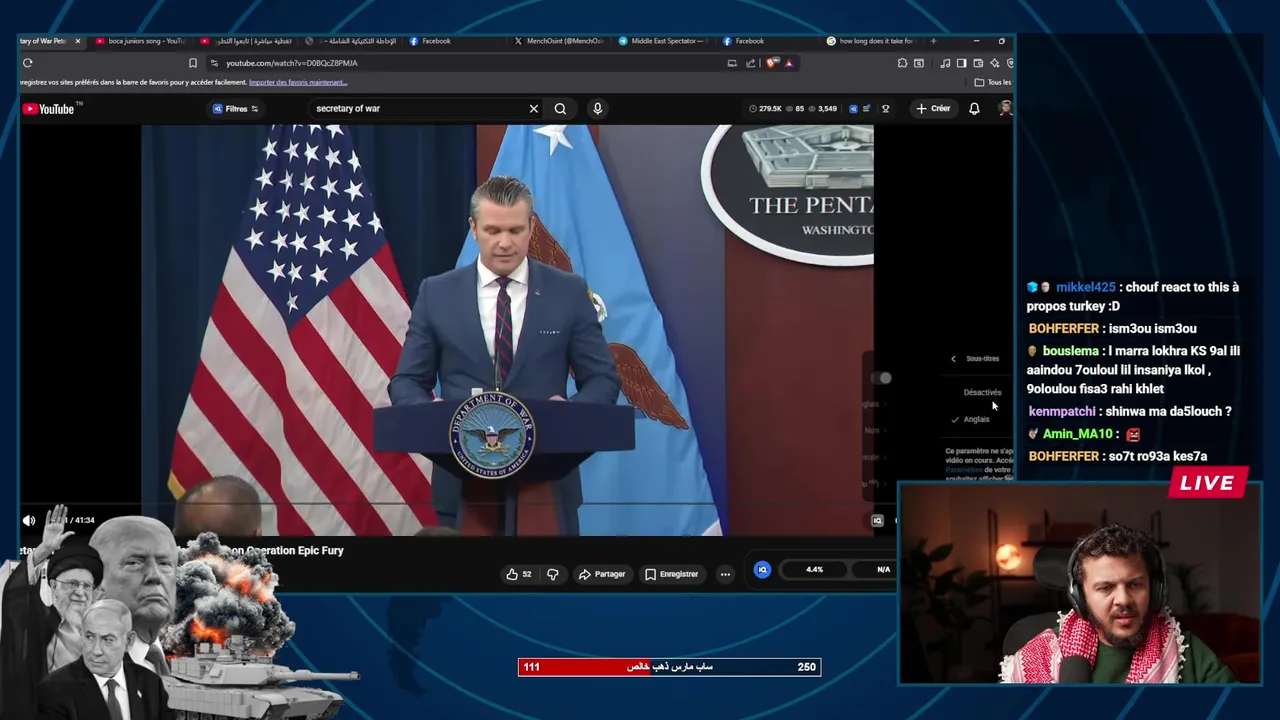Click the YouTube logo

pos(49,109)
